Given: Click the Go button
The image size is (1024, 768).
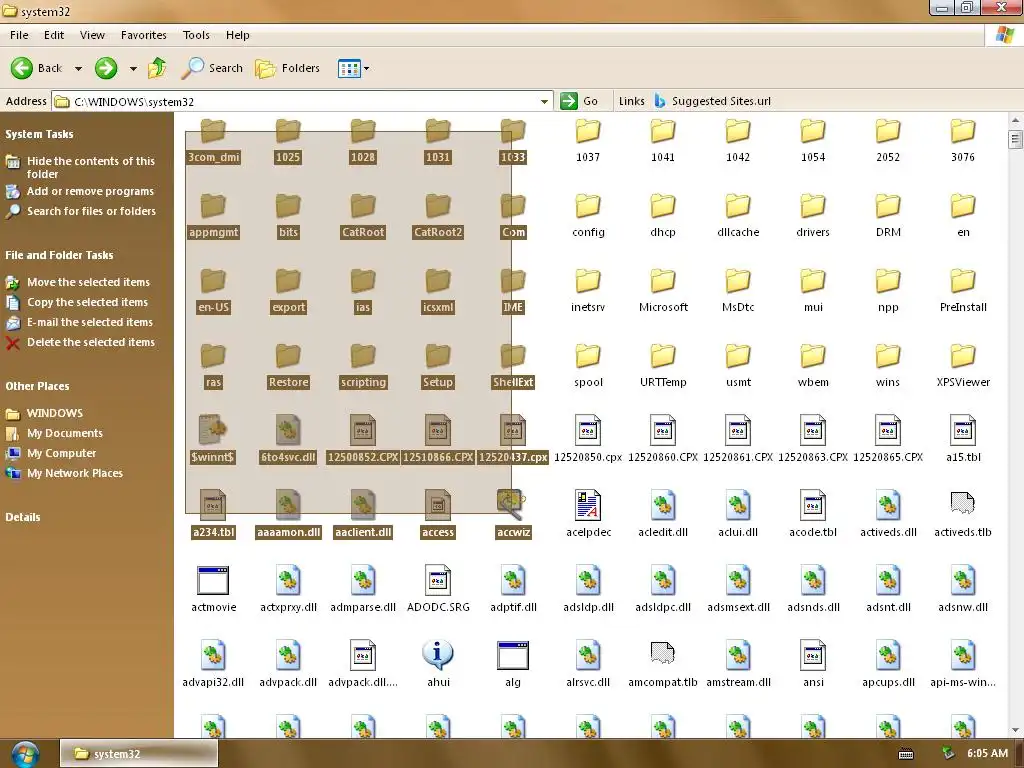Looking at the screenshot, I should click(x=579, y=101).
